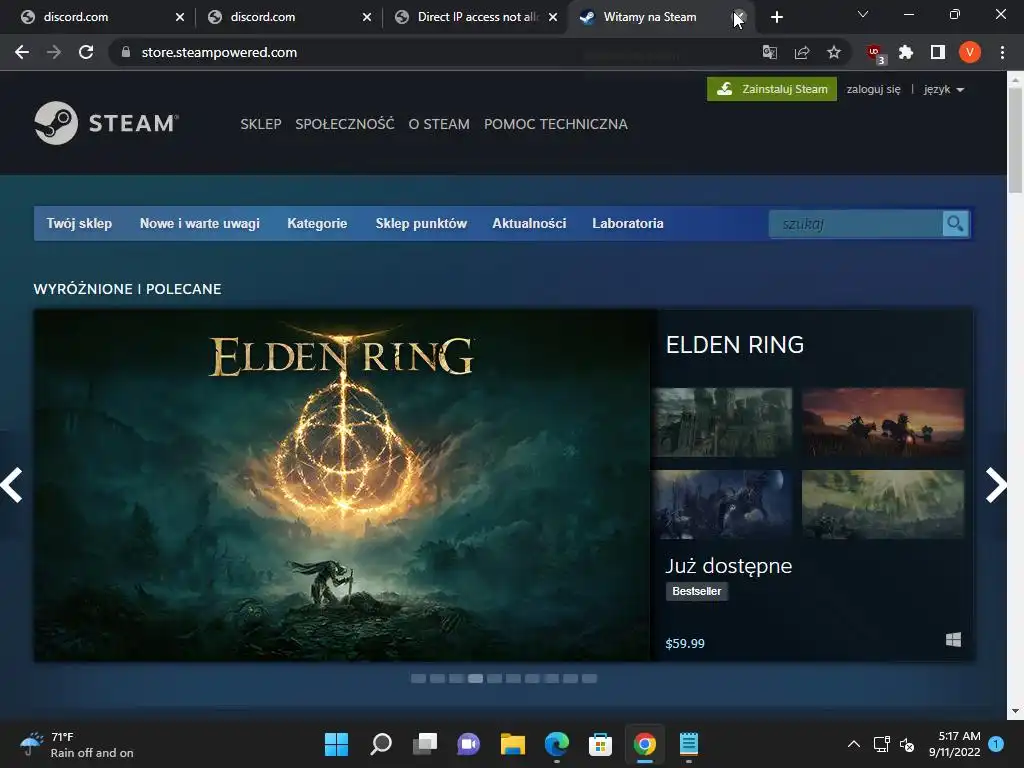Open File Explorer from the taskbar

click(513, 744)
